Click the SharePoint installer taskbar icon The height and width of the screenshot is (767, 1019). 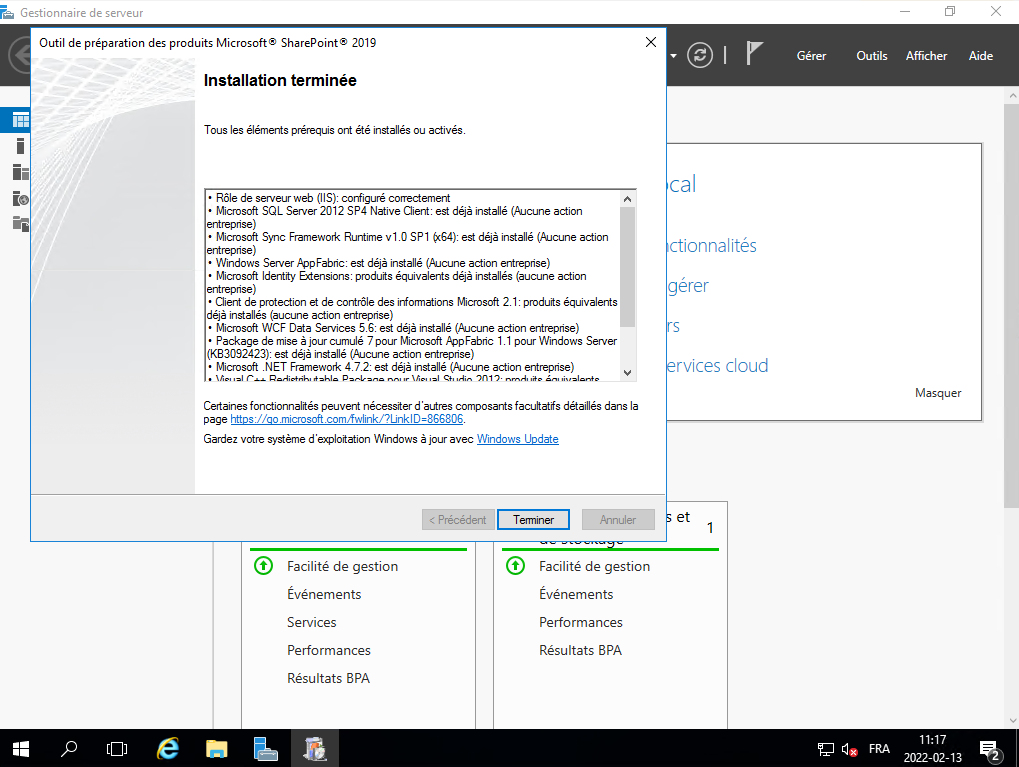[x=315, y=748]
